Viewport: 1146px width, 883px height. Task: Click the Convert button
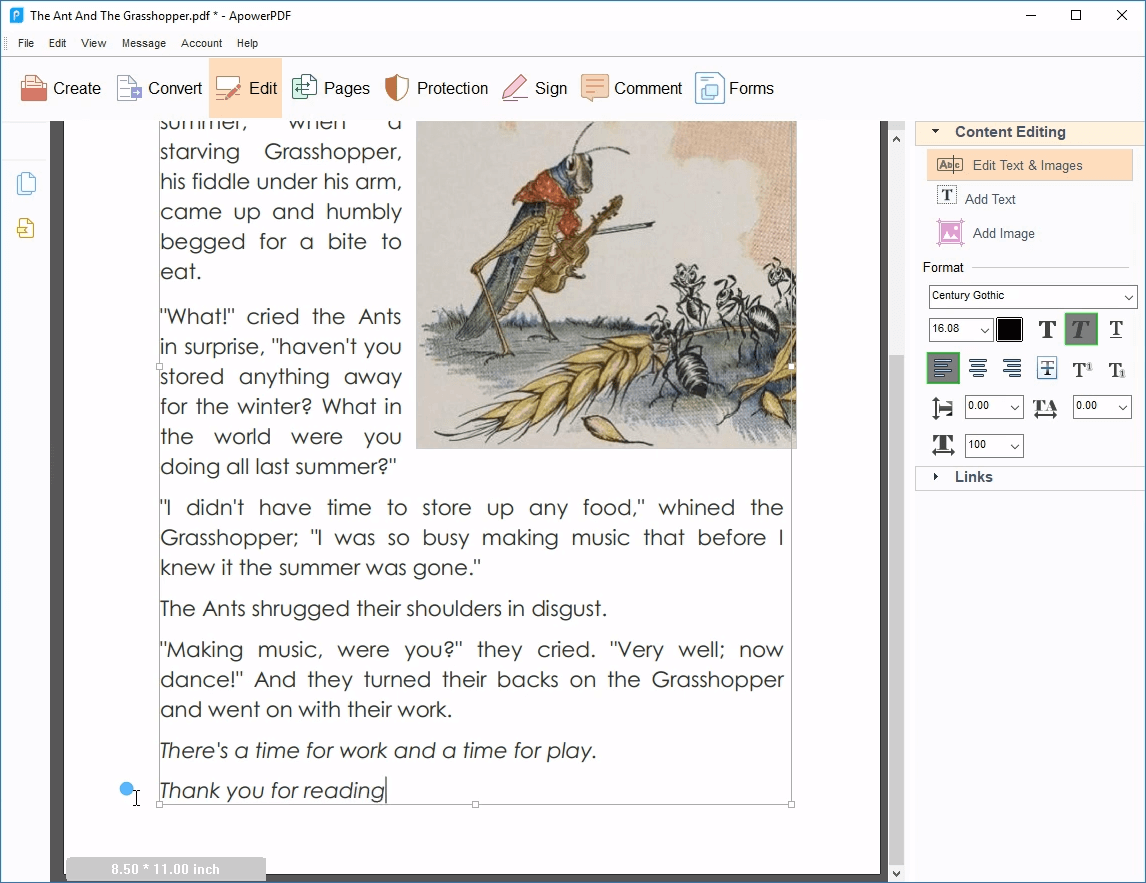[158, 88]
